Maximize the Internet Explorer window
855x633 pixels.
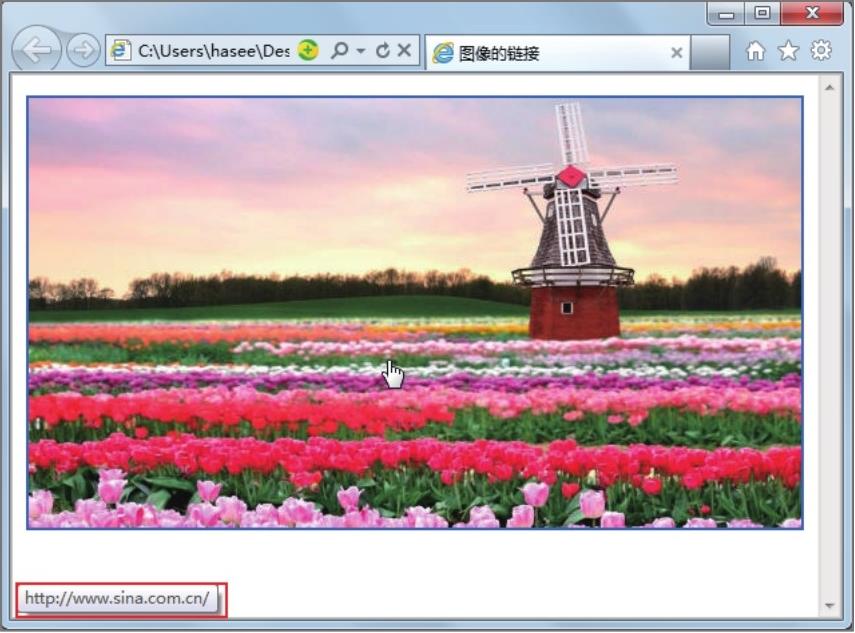pos(762,14)
